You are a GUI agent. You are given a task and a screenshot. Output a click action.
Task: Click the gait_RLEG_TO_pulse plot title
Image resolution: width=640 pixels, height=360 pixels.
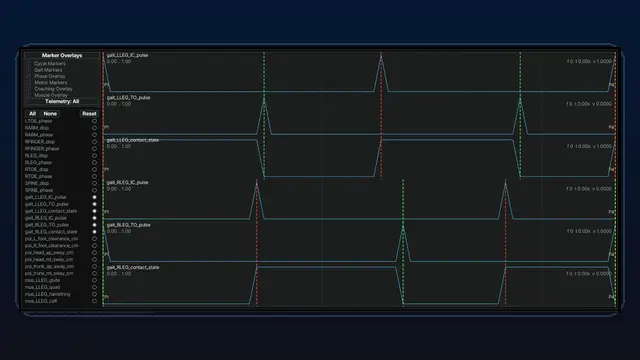point(128,225)
